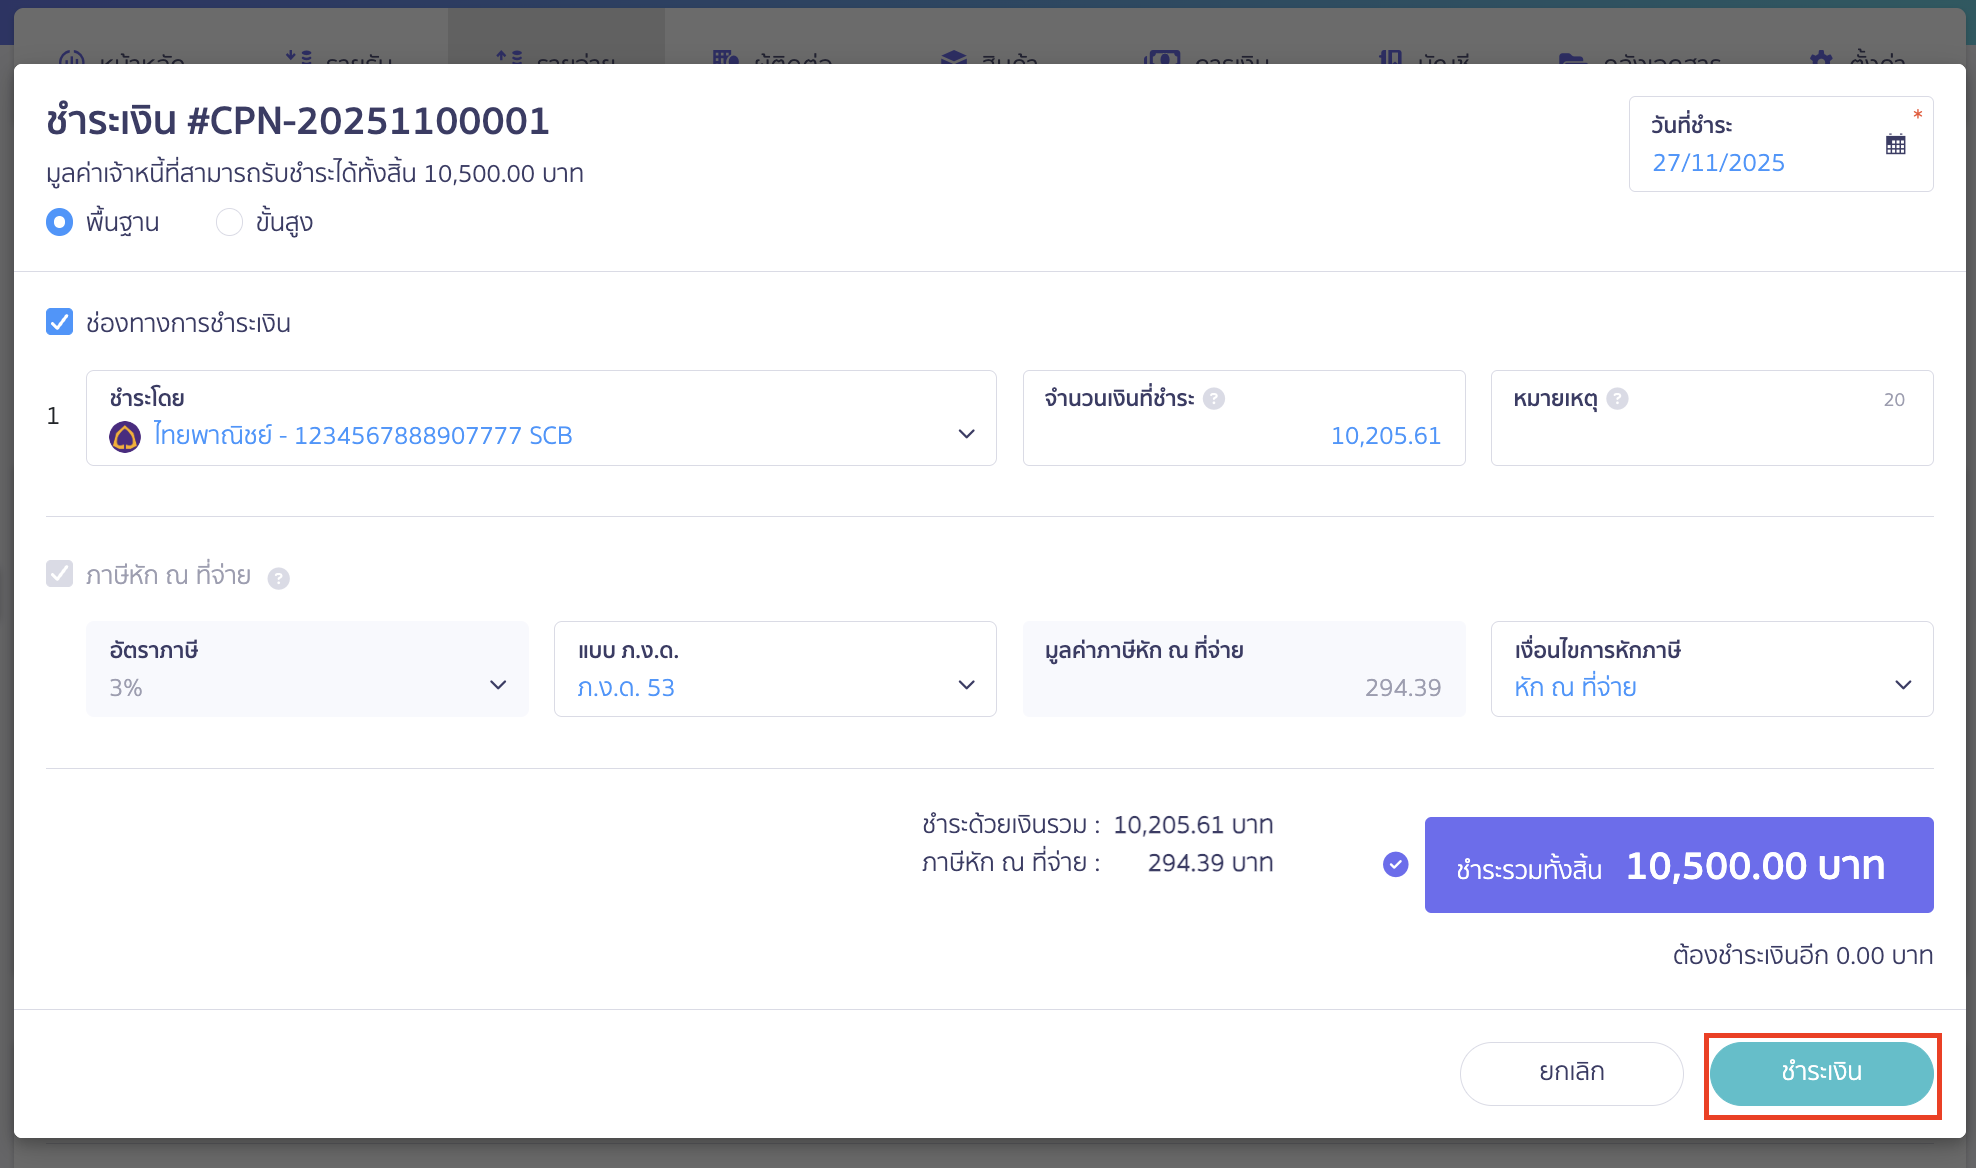
Task: Select the ขั้นสูง radio option
Action: [229, 222]
